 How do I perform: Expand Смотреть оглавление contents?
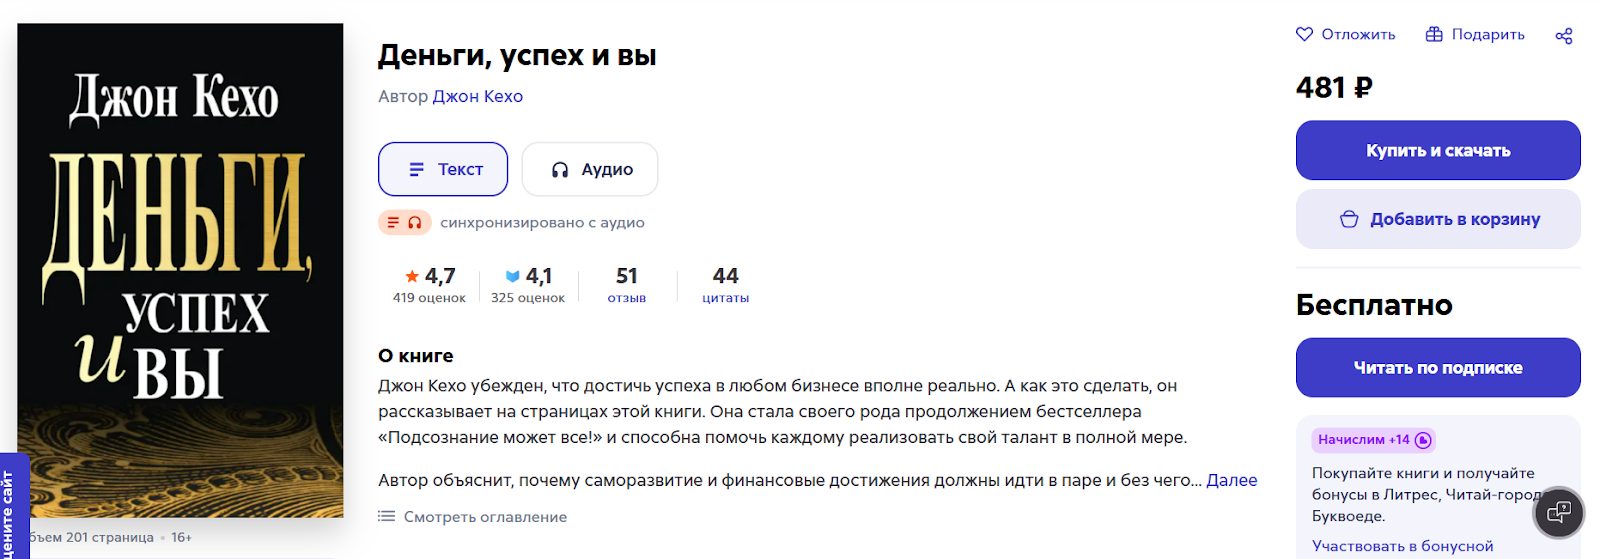tap(485, 517)
